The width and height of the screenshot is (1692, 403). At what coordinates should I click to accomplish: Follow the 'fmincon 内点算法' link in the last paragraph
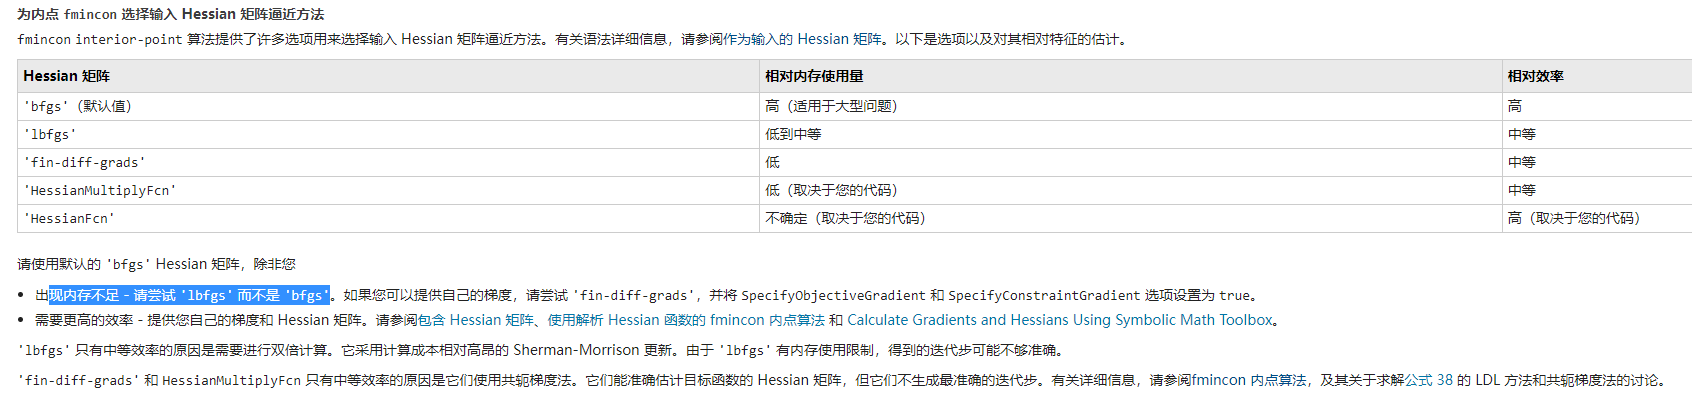[x=1248, y=380]
